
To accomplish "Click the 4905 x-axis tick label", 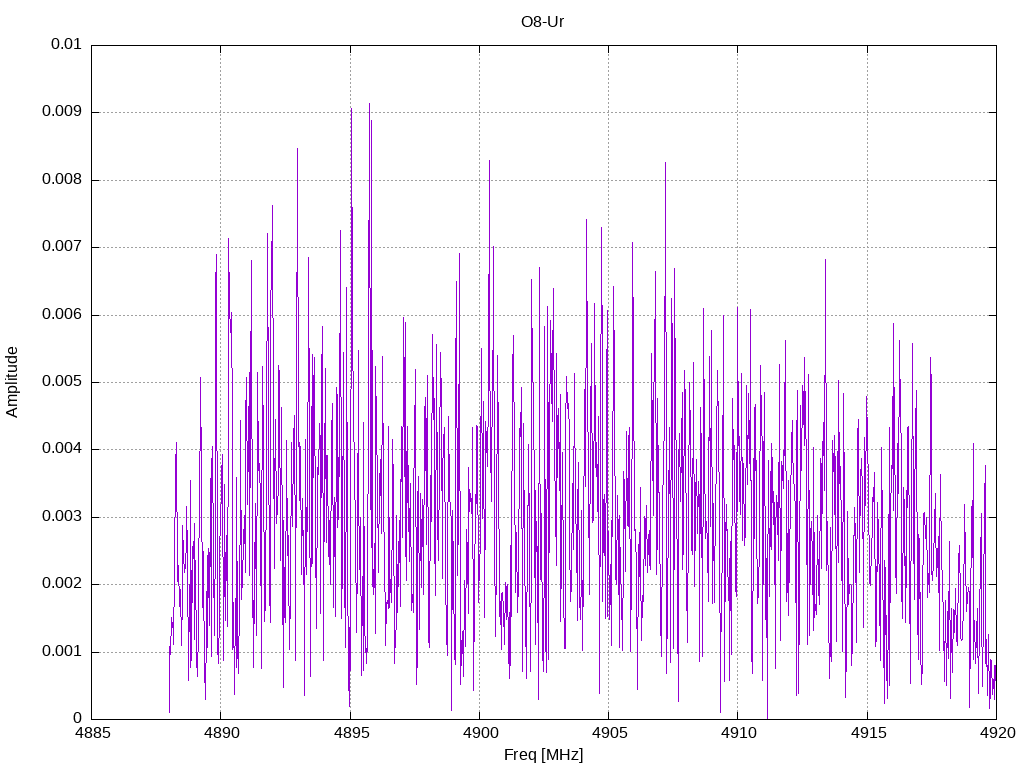I will (609, 733).
